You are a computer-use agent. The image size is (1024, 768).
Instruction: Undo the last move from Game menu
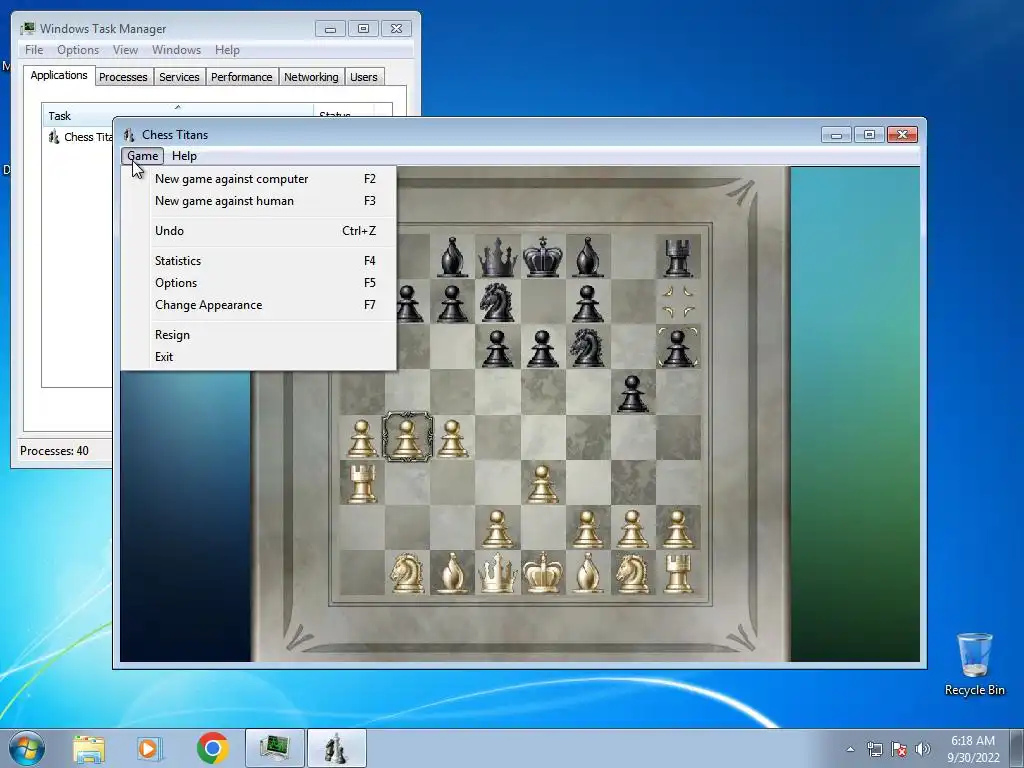pos(259,231)
